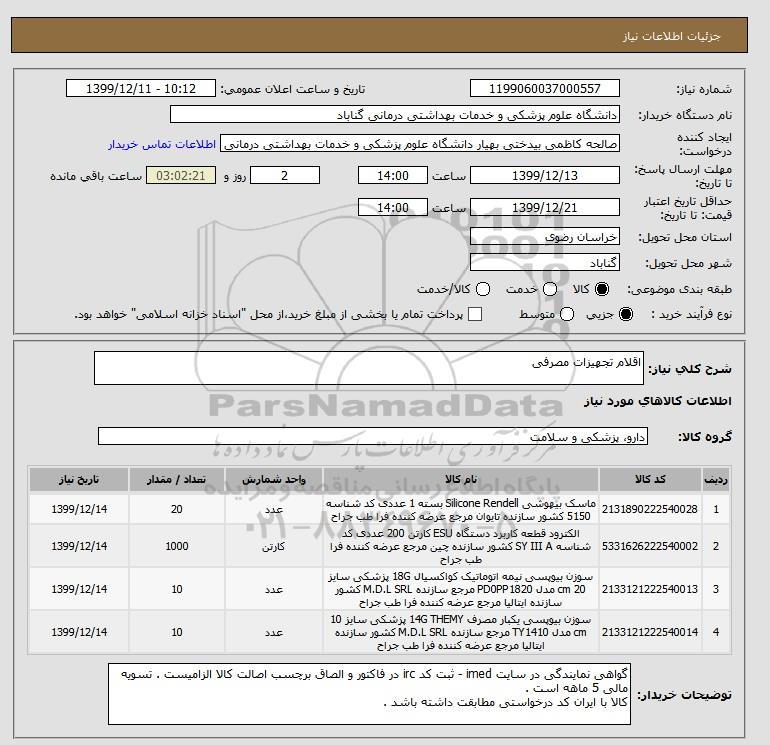Click the request creator name field
Screen dimensions: 770x745
(x=420, y=144)
